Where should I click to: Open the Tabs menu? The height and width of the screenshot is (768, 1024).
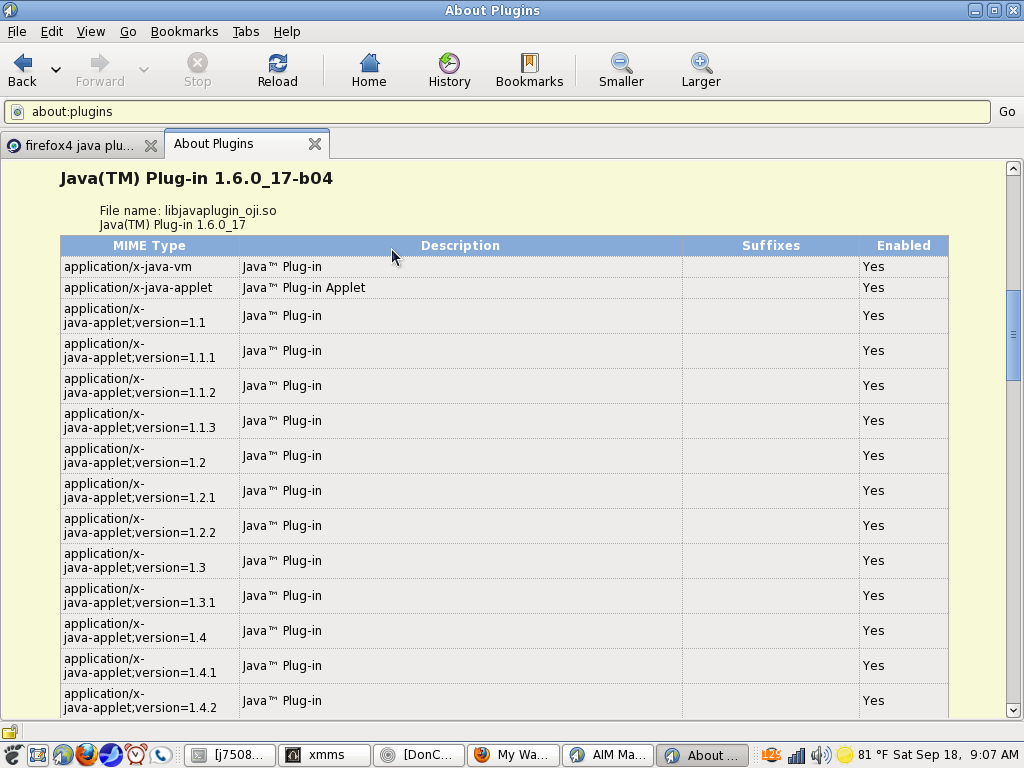[245, 32]
